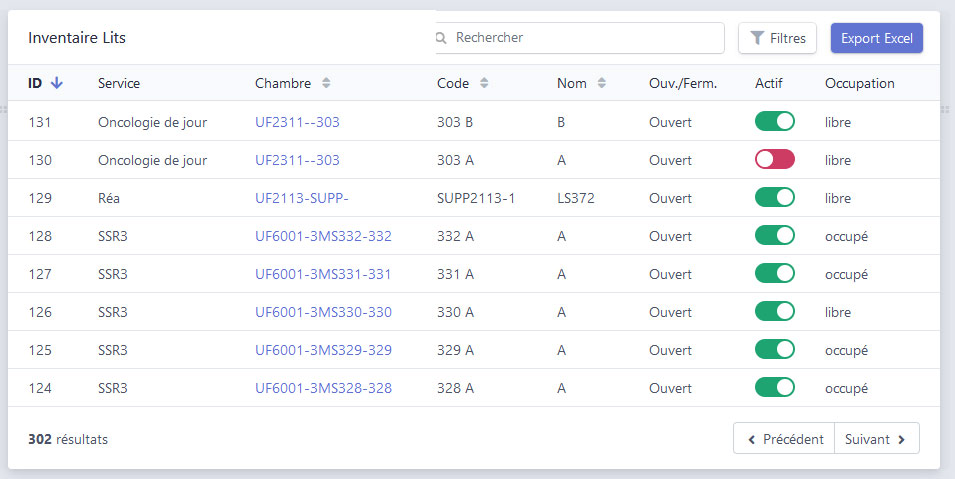Click the right chevron in Suivant
The width and height of the screenshot is (955, 479).
[x=901, y=439]
